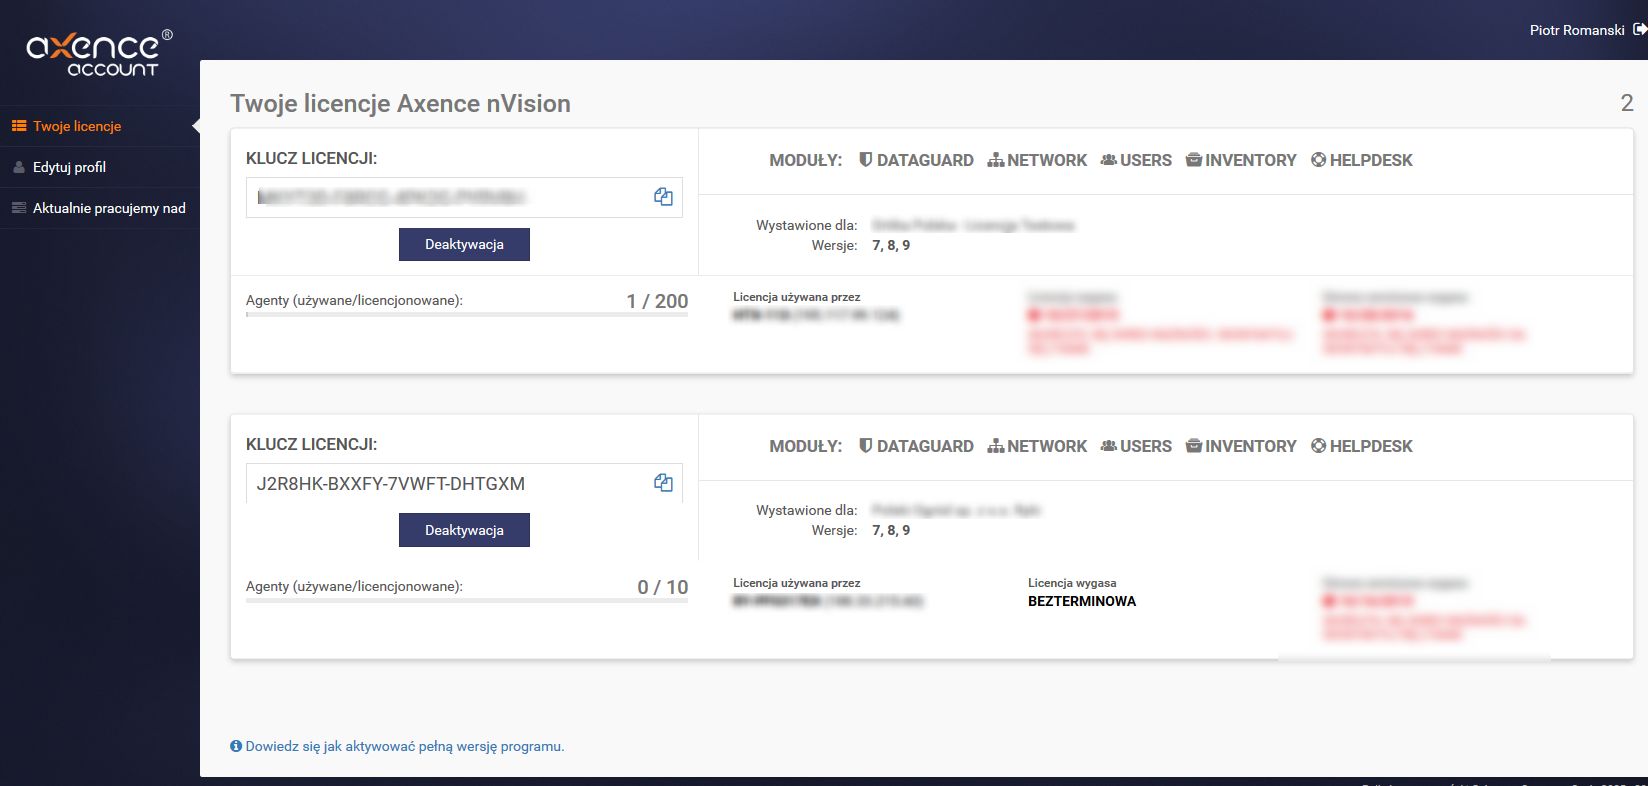
Task: Open the Dowiedz się jak aktywować link
Action: coord(405,746)
